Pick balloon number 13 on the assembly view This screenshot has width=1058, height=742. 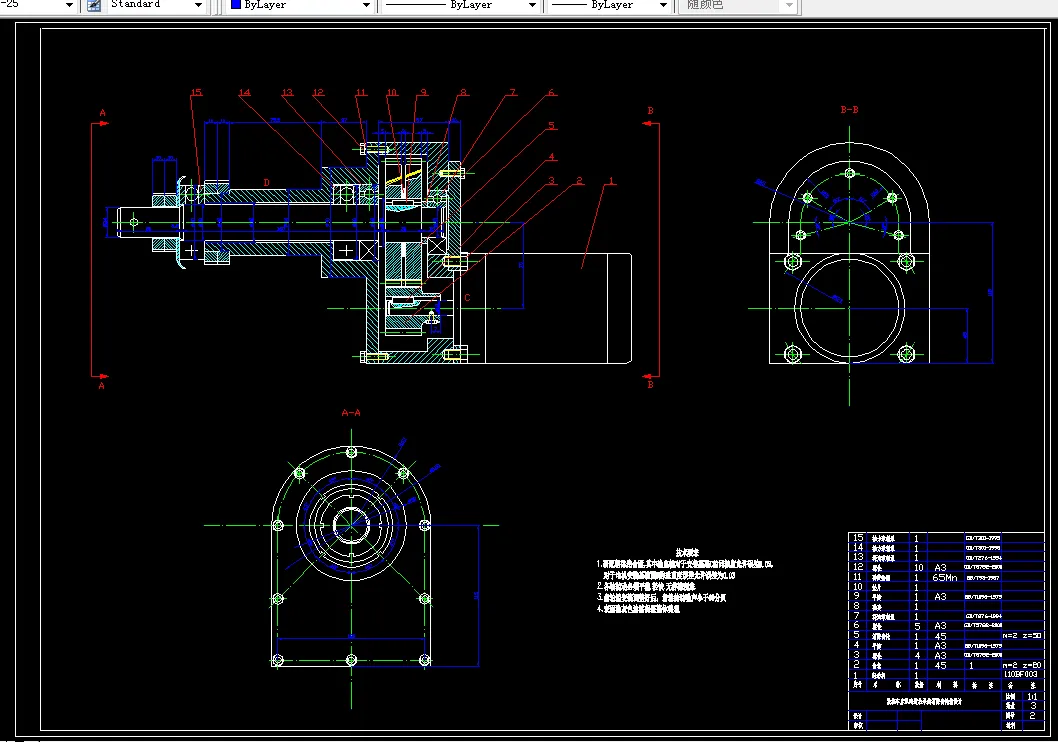[x=287, y=92]
